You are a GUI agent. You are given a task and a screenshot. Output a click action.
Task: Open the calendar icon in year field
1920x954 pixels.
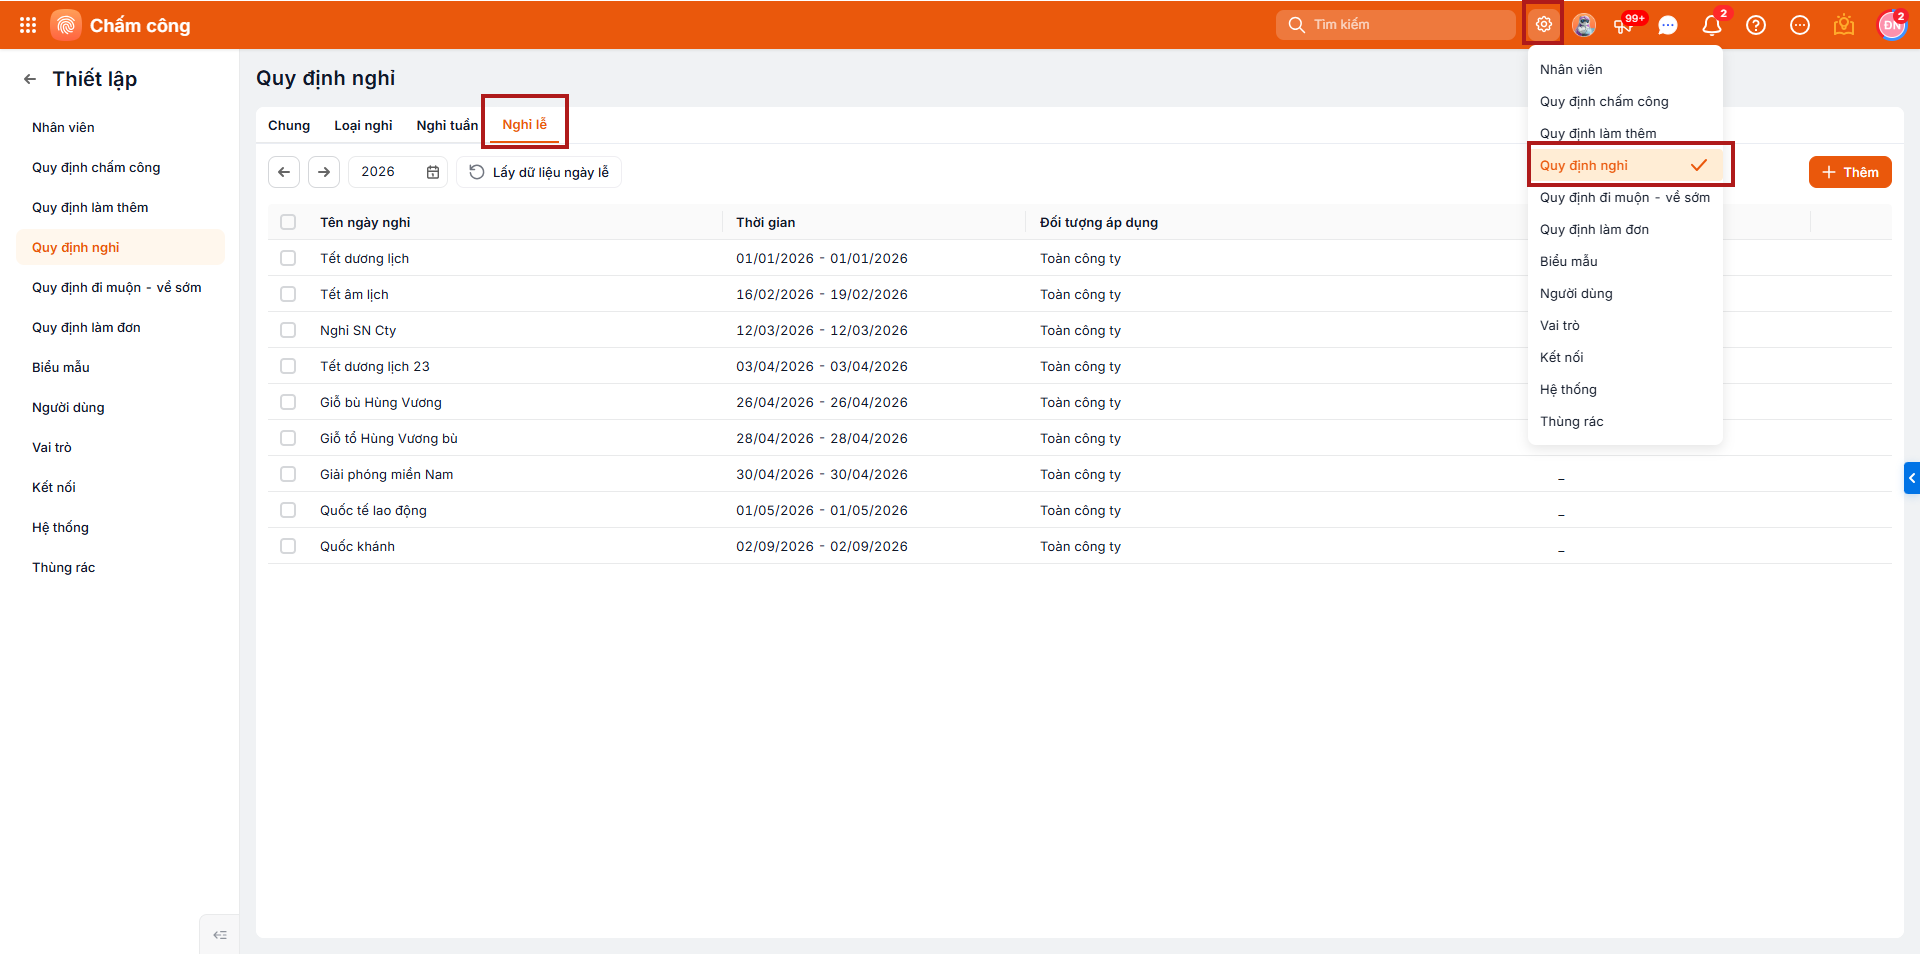coord(433,172)
